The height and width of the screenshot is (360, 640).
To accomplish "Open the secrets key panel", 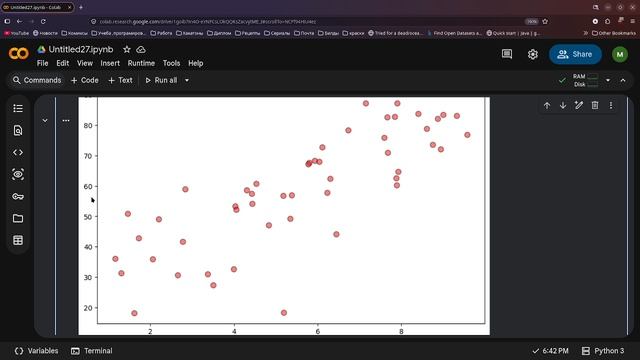I will click(18, 196).
